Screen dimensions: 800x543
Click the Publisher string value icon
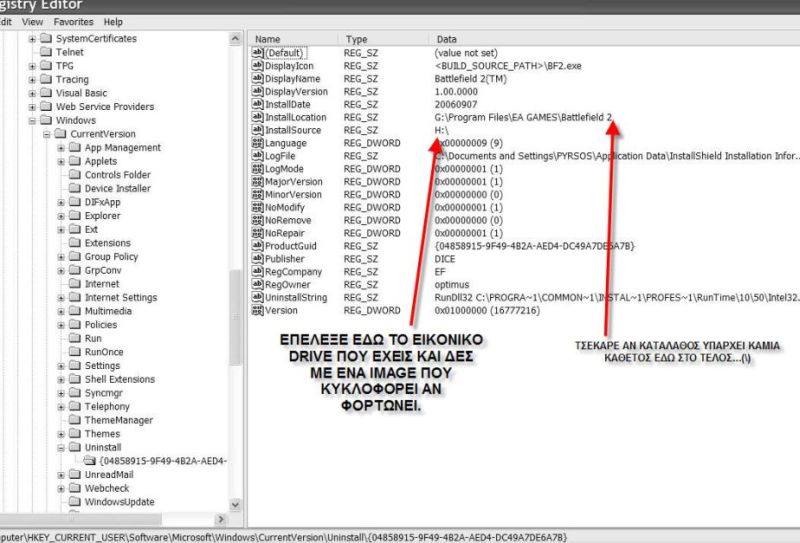[x=258, y=259]
